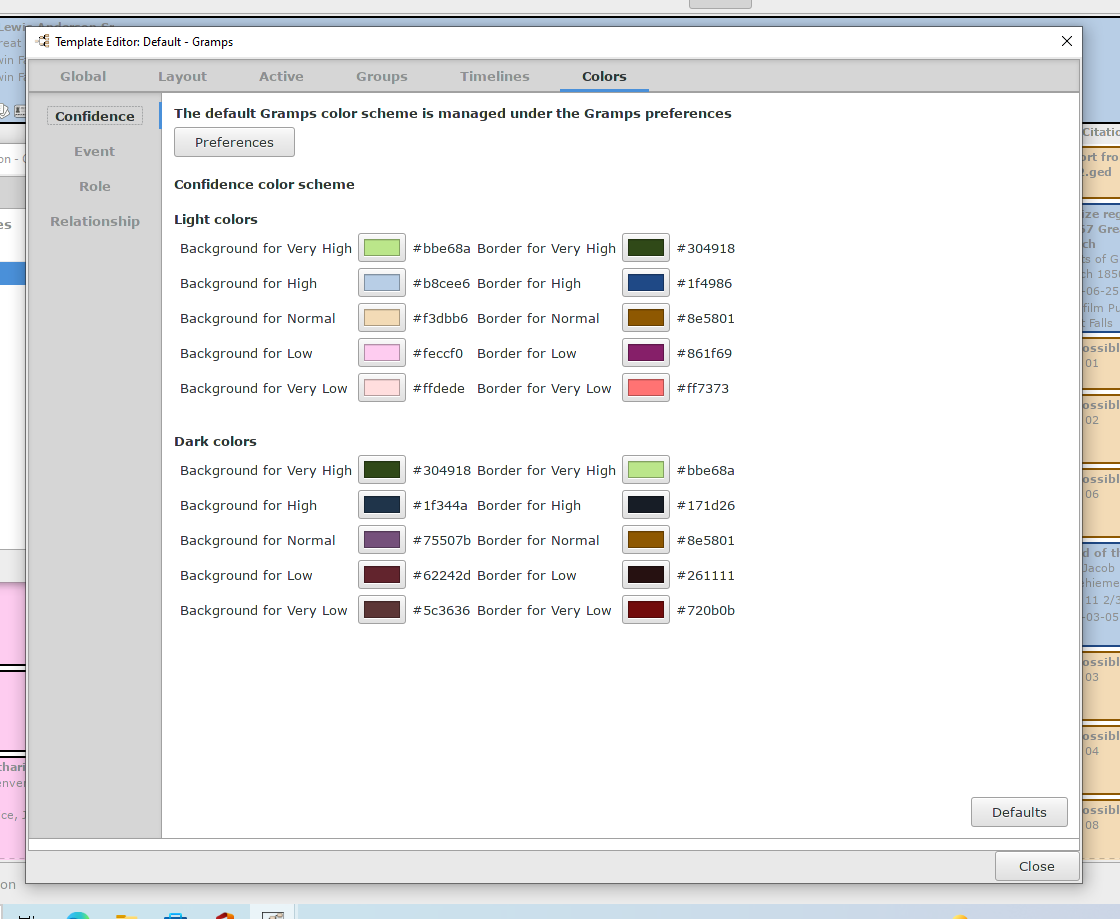Click the #ffdede hex value text
1120x919 pixels.
(439, 388)
